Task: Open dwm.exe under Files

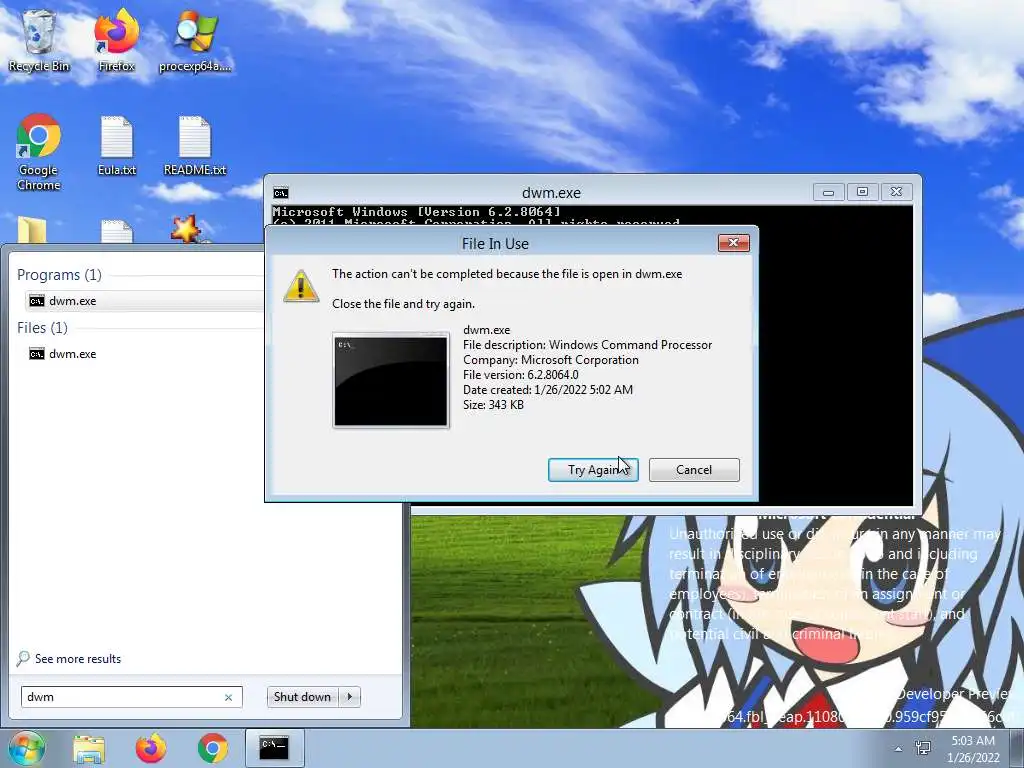Action: click(x=63, y=354)
